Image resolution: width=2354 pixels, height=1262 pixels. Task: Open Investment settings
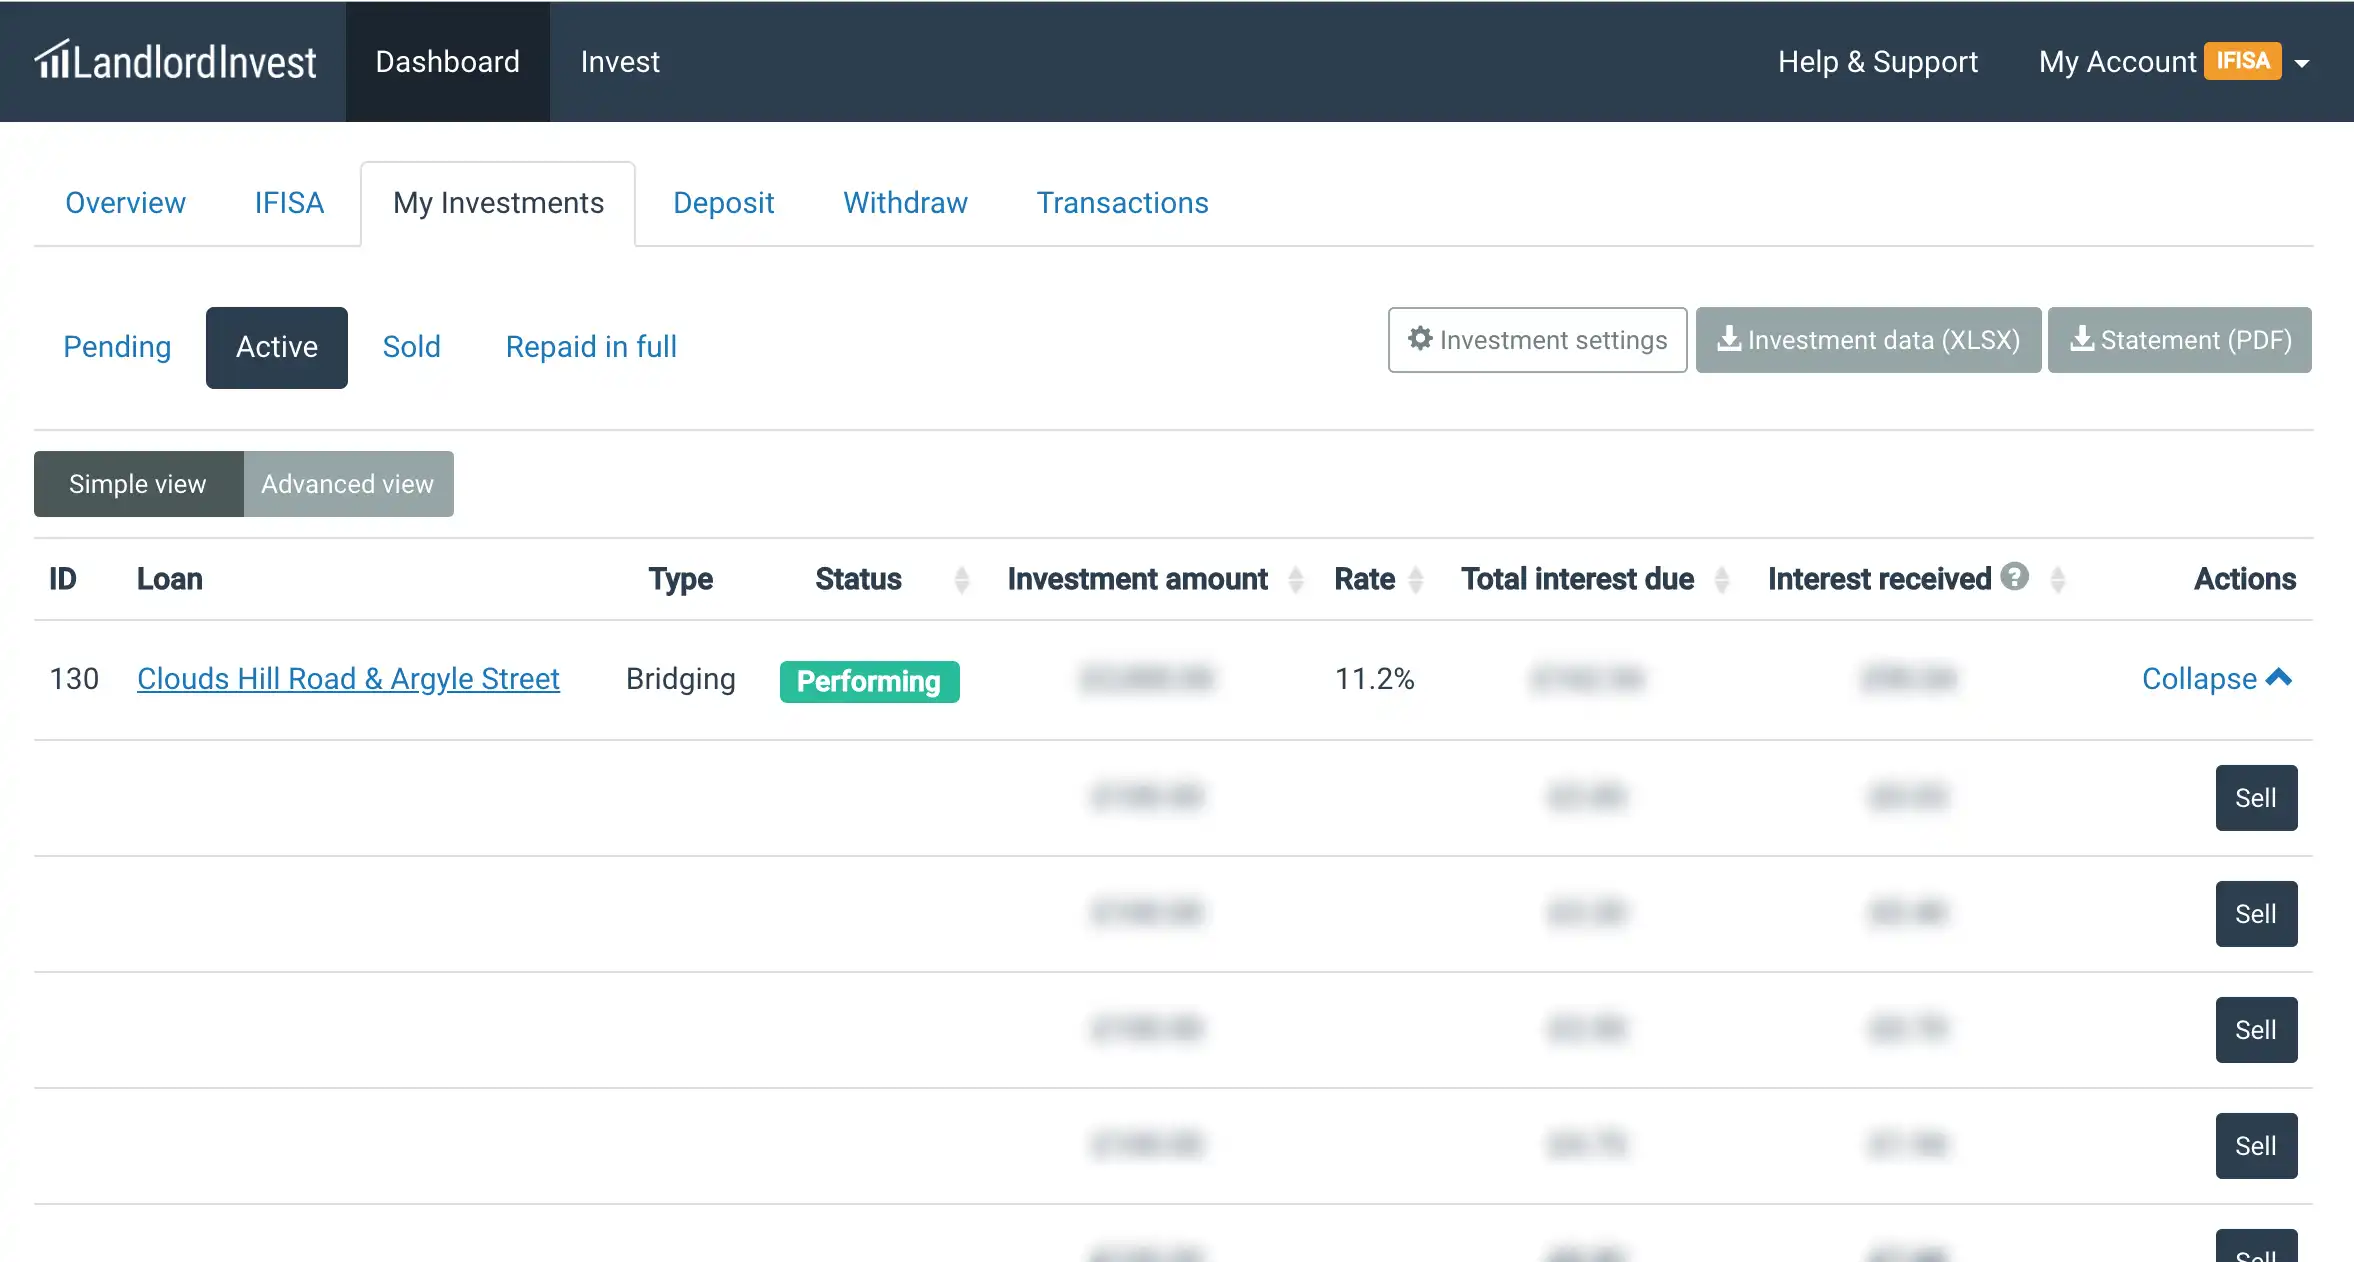pyautogui.click(x=1537, y=340)
